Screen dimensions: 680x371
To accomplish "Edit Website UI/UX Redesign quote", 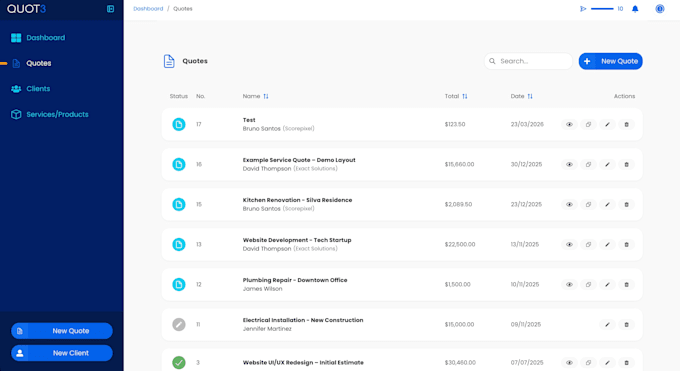I will click(608, 363).
